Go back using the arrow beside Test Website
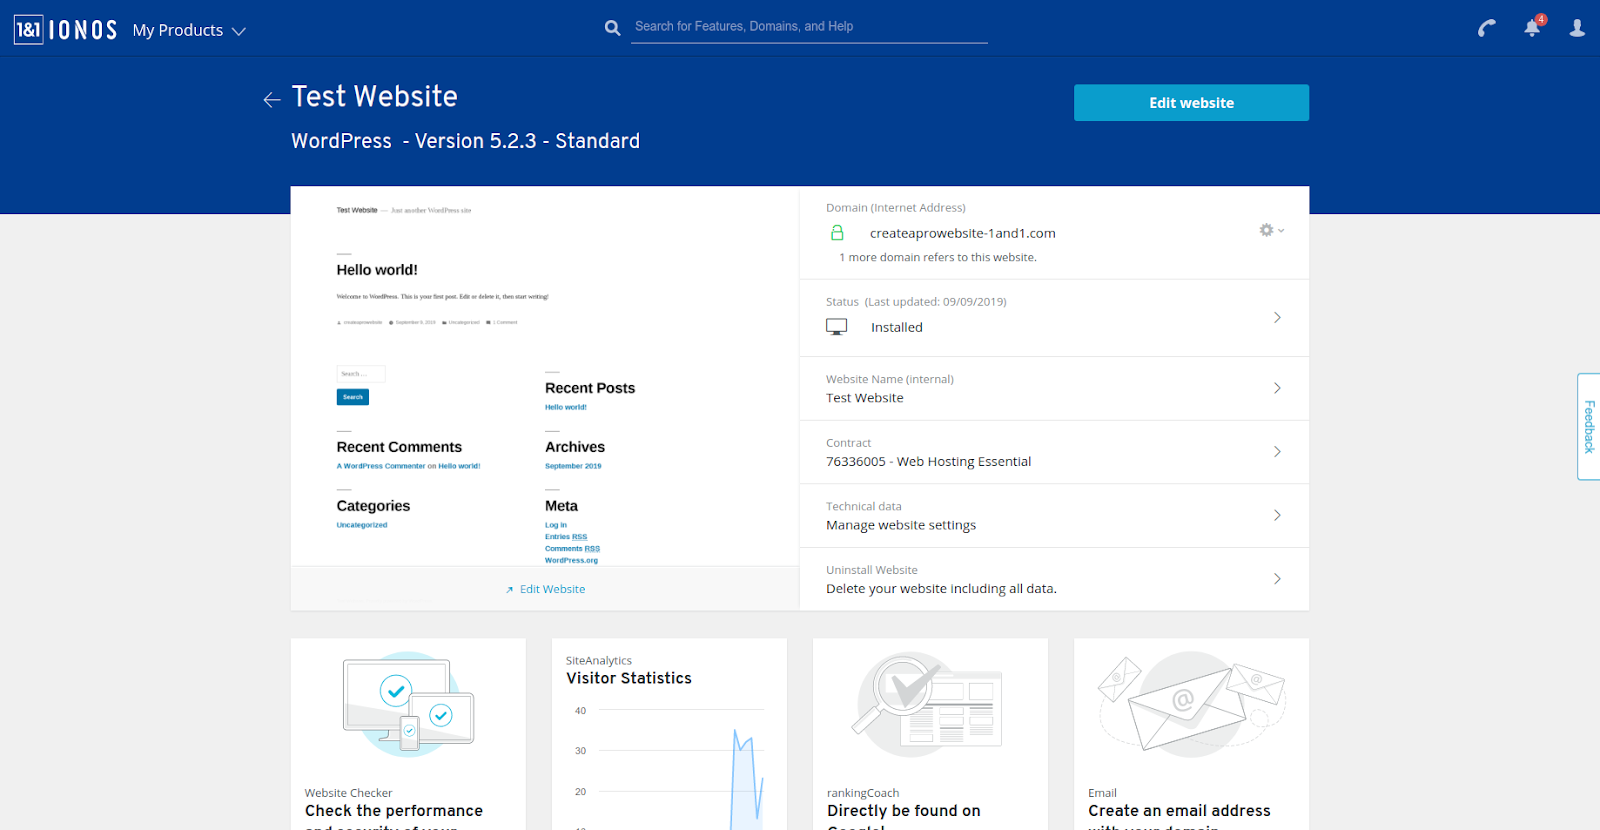The height and width of the screenshot is (830, 1600). 272,99
